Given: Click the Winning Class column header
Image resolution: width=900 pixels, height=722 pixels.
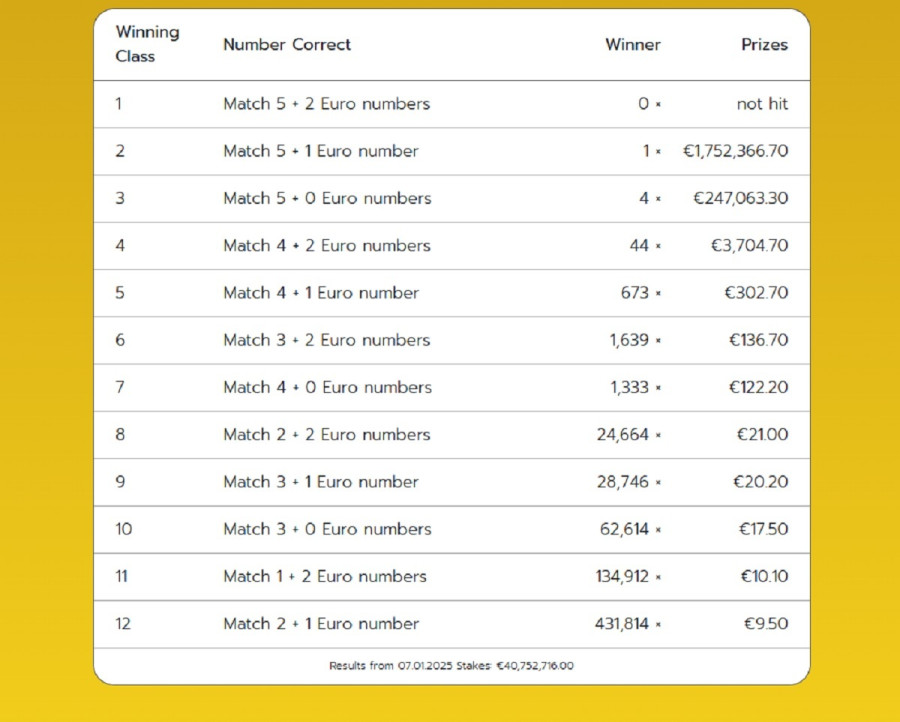Looking at the screenshot, I should [147, 44].
